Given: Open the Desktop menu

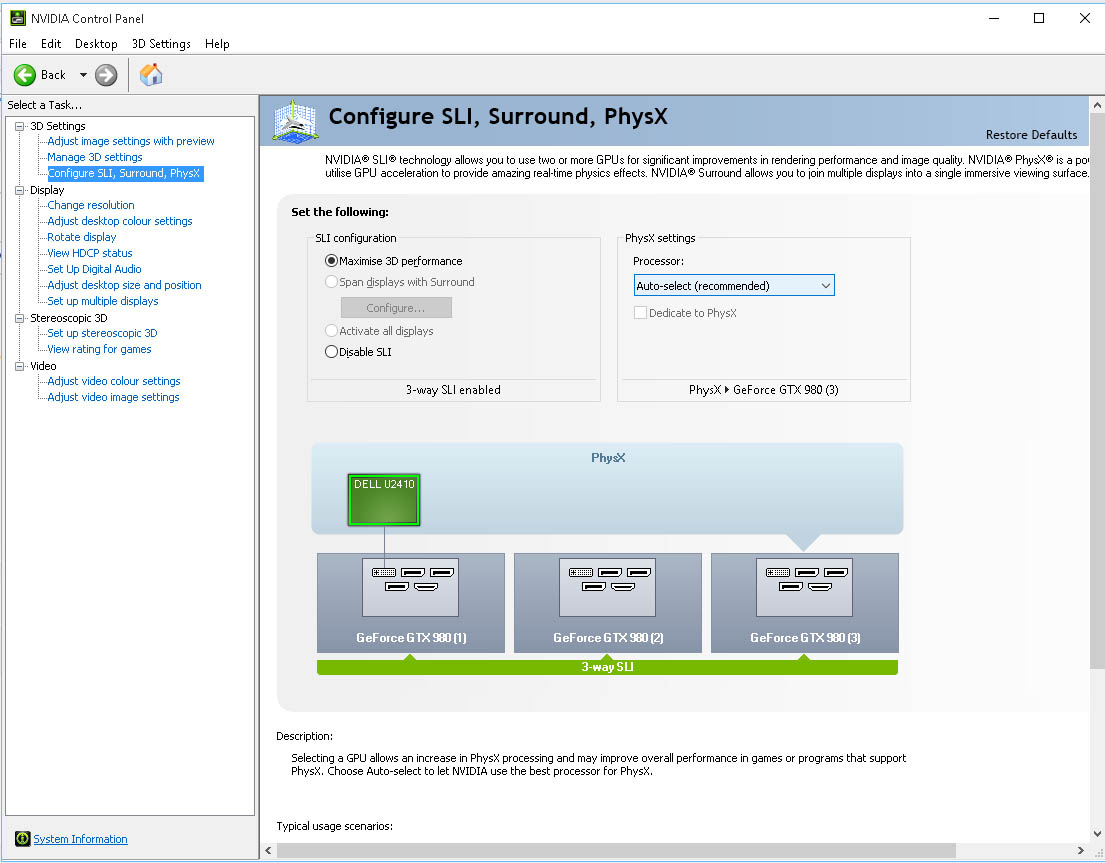Looking at the screenshot, I should click(96, 44).
